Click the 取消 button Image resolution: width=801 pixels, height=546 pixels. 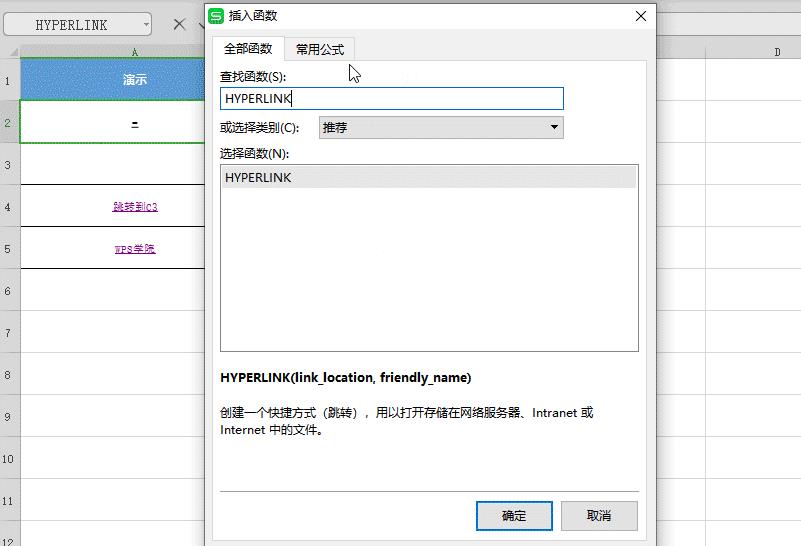pos(599,515)
